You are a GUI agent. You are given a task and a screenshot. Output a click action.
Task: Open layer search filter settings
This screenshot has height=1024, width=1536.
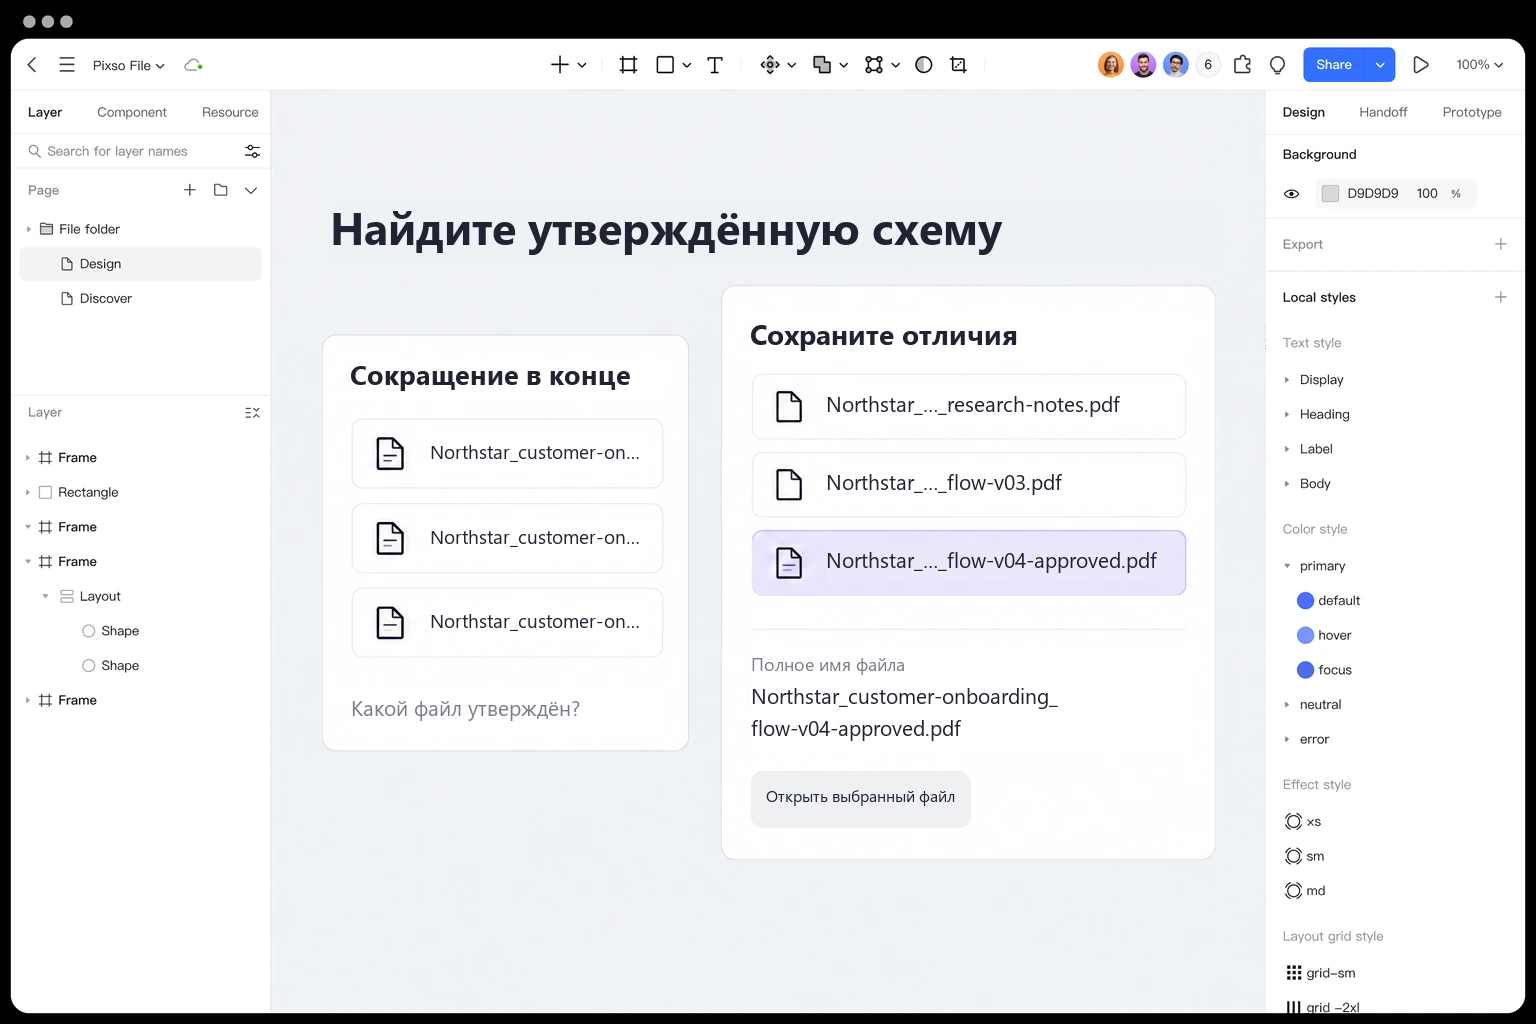pyautogui.click(x=252, y=151)
